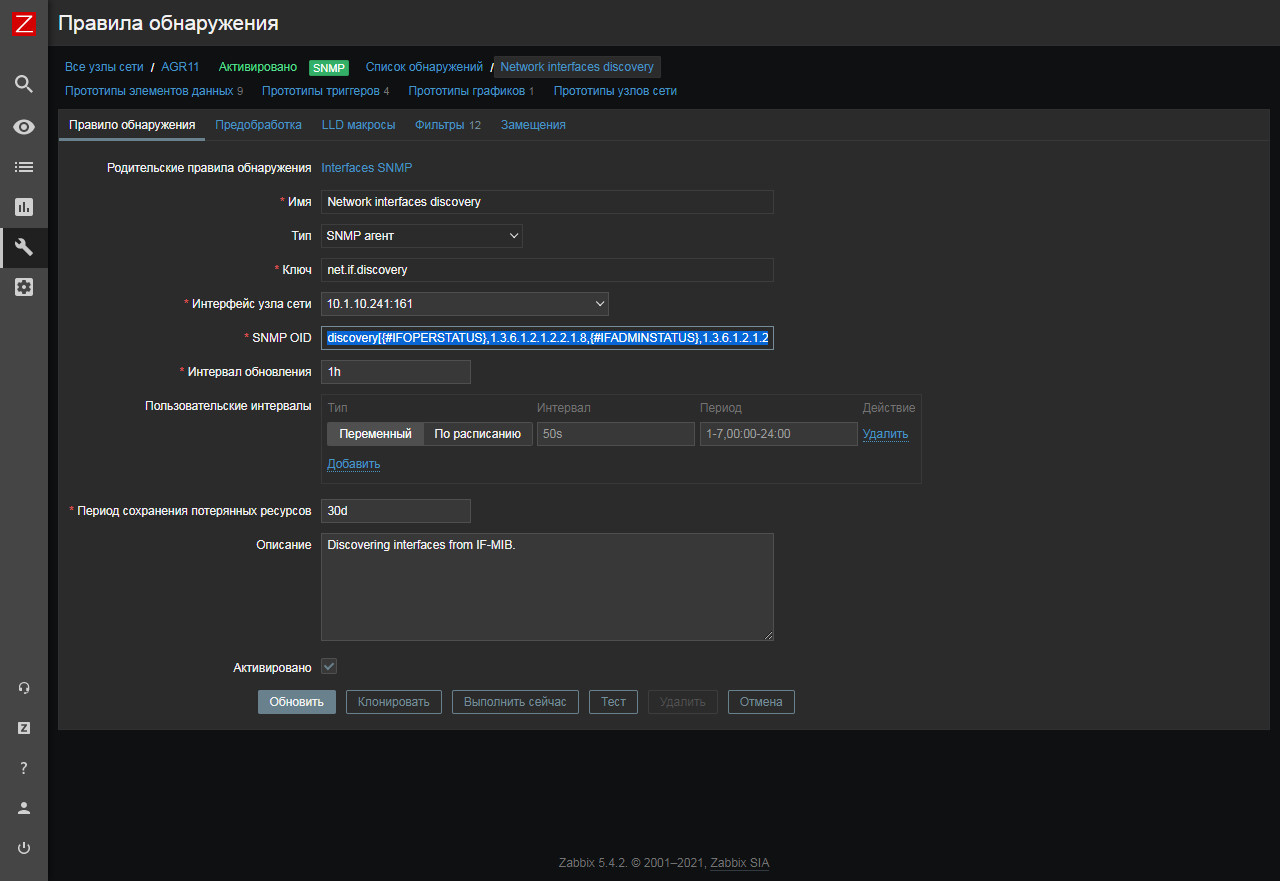Click the Добавить custom interval link
Image resolution: width=1280 pixels, height=881 pixels.
pos(353,464)
